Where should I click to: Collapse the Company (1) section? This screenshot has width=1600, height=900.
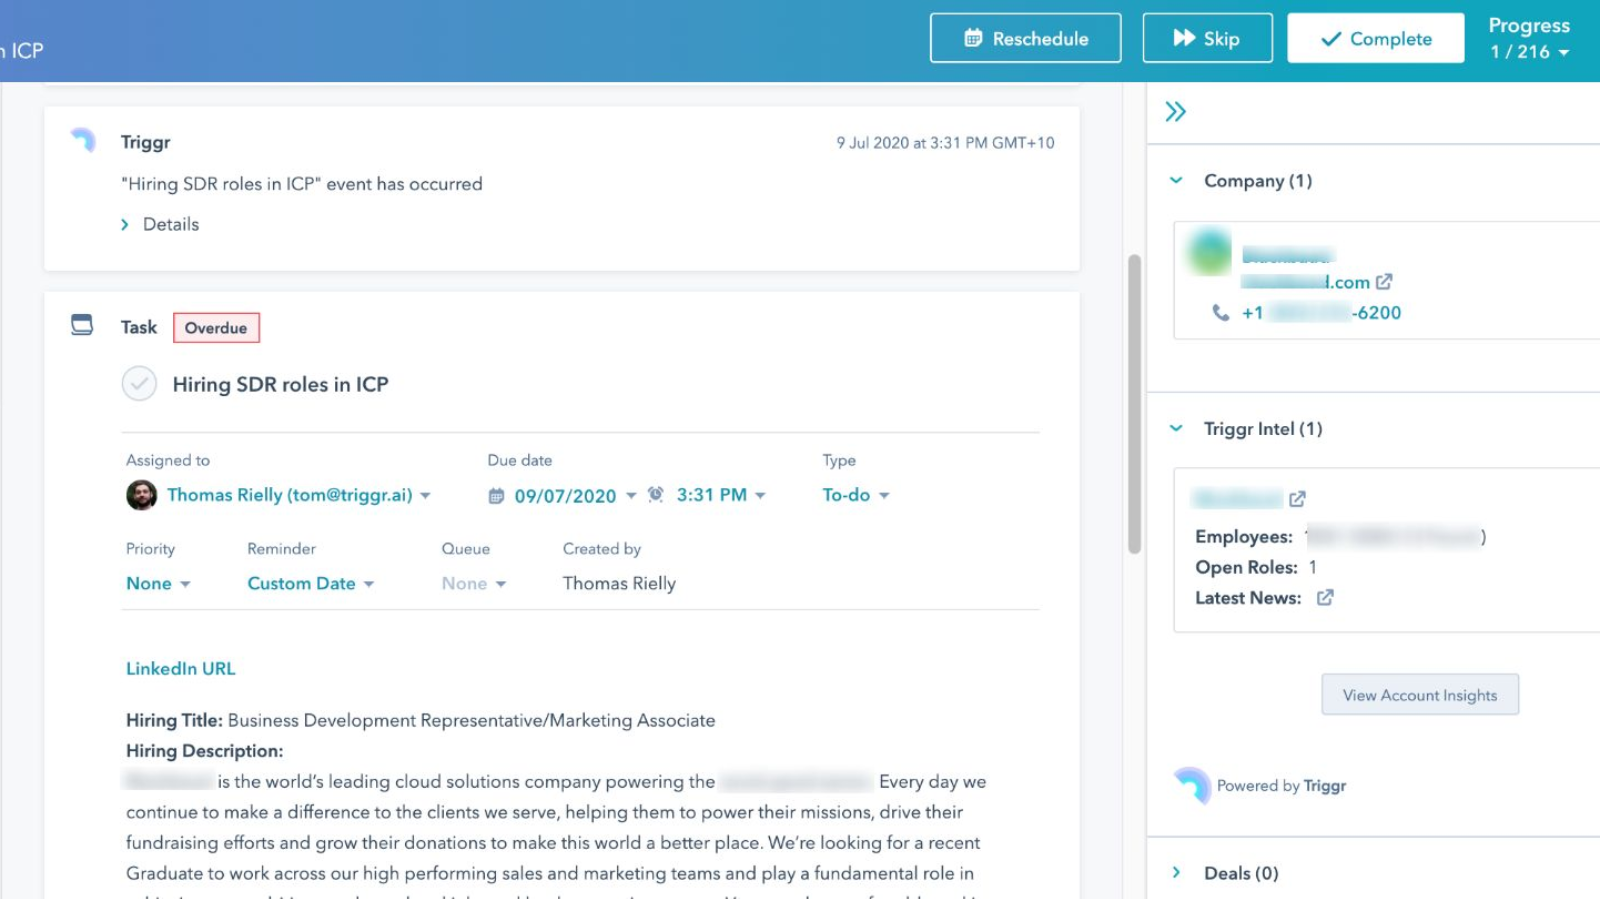1177,181
